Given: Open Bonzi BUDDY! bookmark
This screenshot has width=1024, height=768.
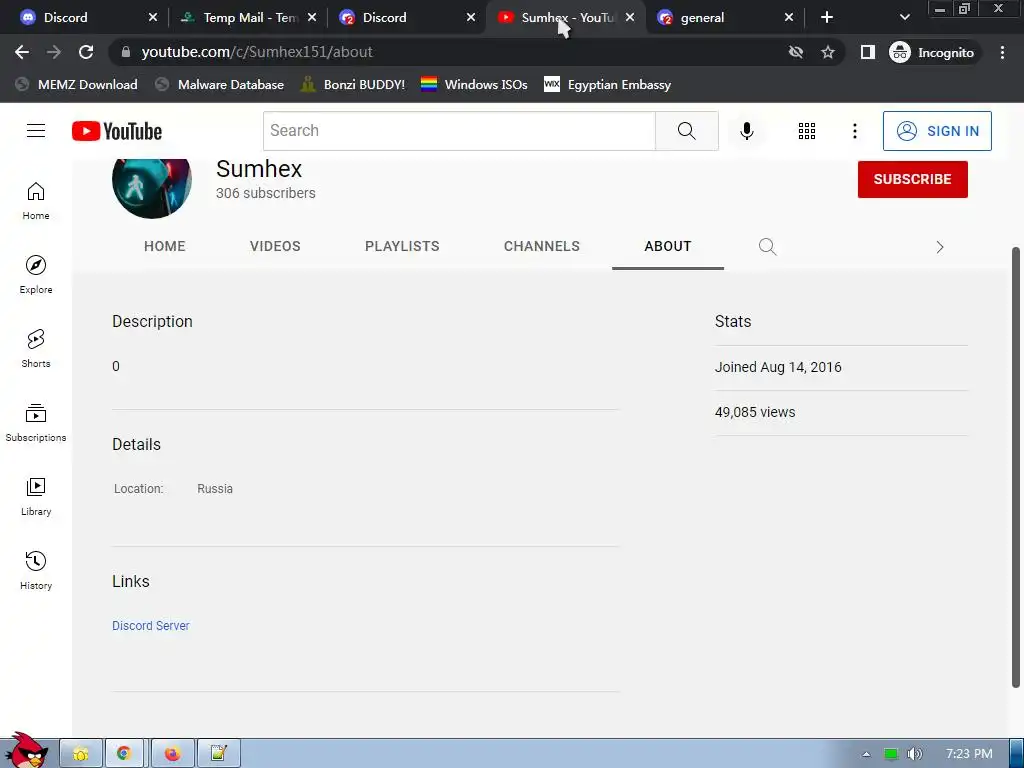Looking at the screenshot, I should [x=353, y=84].
